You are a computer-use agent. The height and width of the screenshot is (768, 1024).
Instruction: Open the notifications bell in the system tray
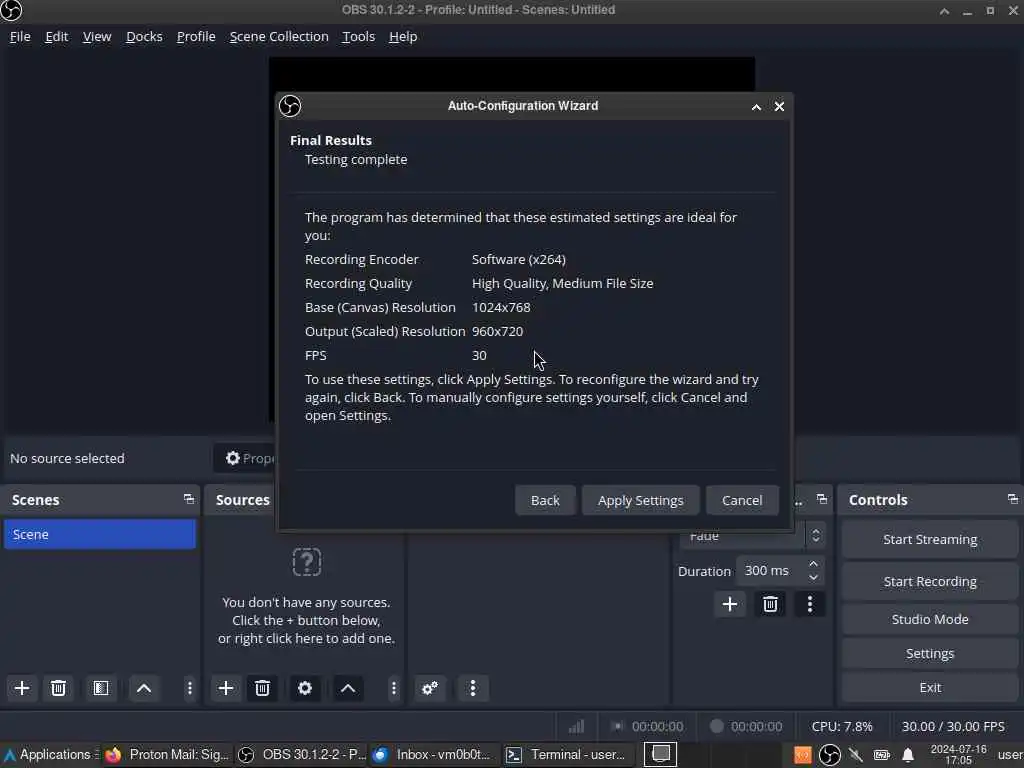(x=908, y=755)
